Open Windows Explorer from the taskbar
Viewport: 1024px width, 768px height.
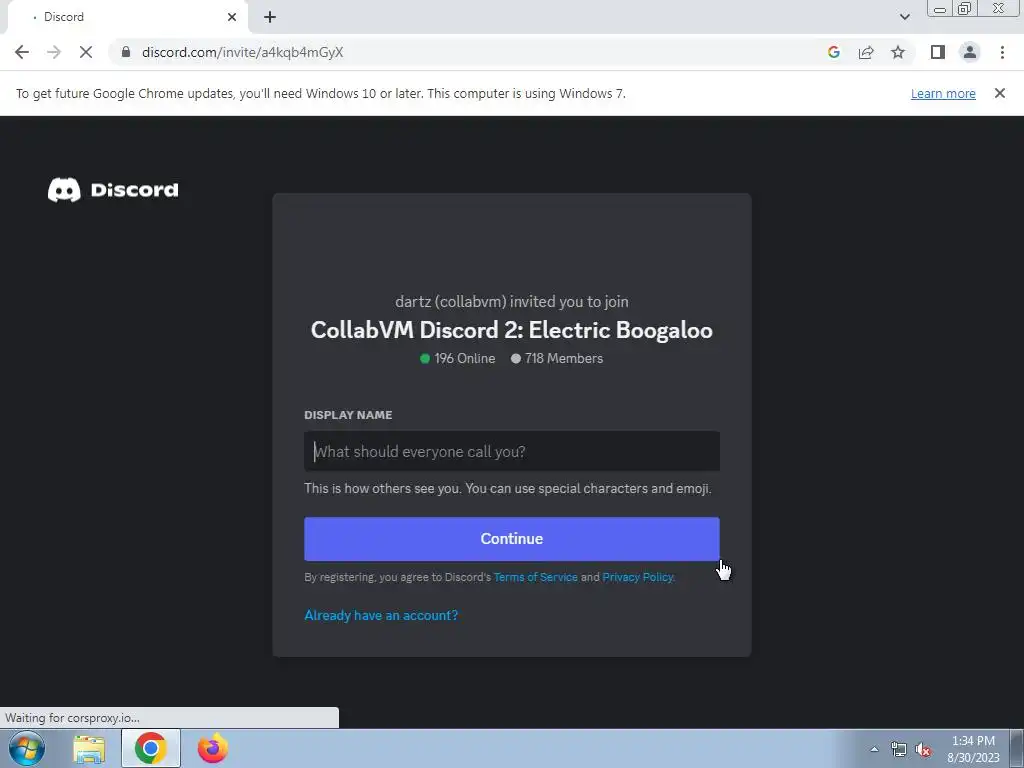pos(89,748)
